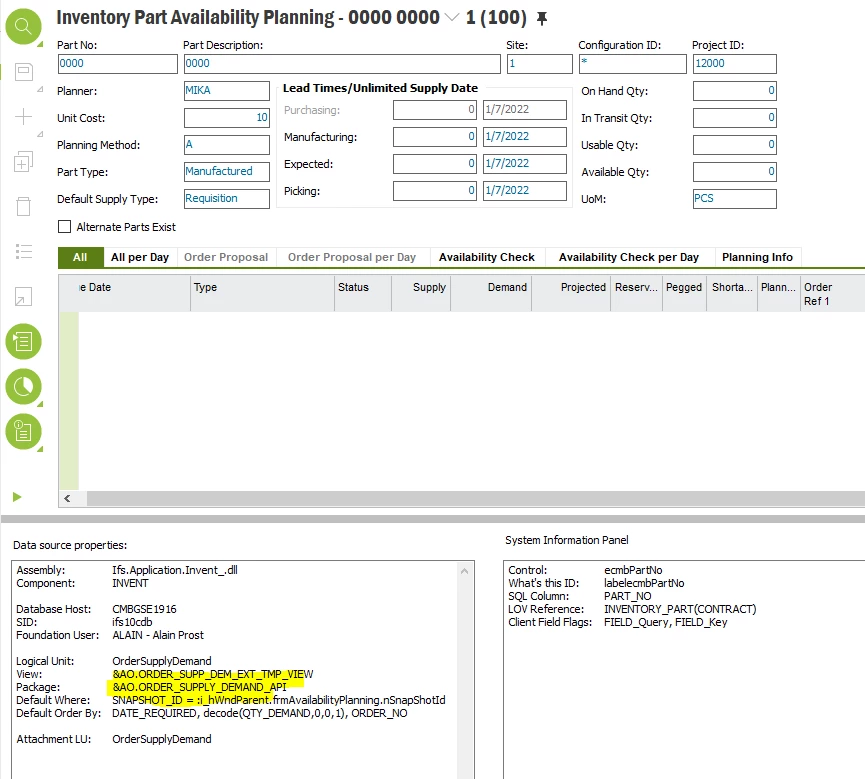Click inside the Planner field showing MIKA
Screen dimensions: 865x779
click(227, 90)
